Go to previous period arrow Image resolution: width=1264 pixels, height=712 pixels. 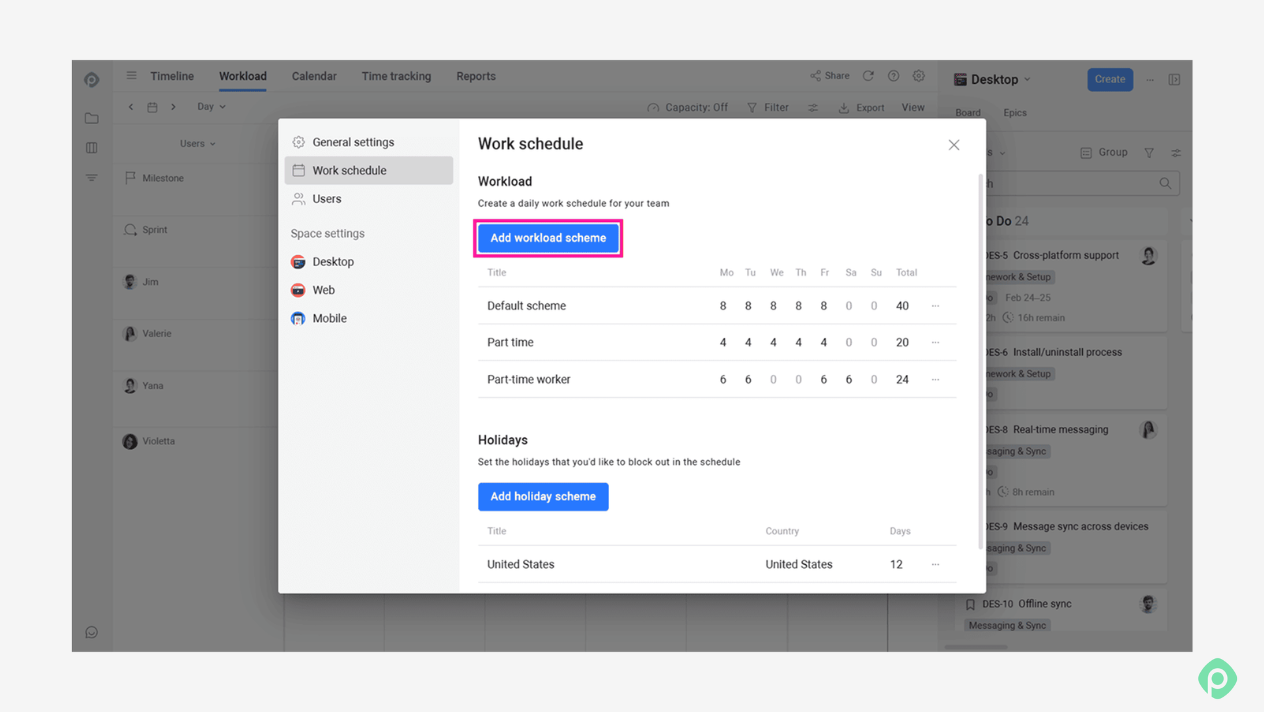(131, 107)
